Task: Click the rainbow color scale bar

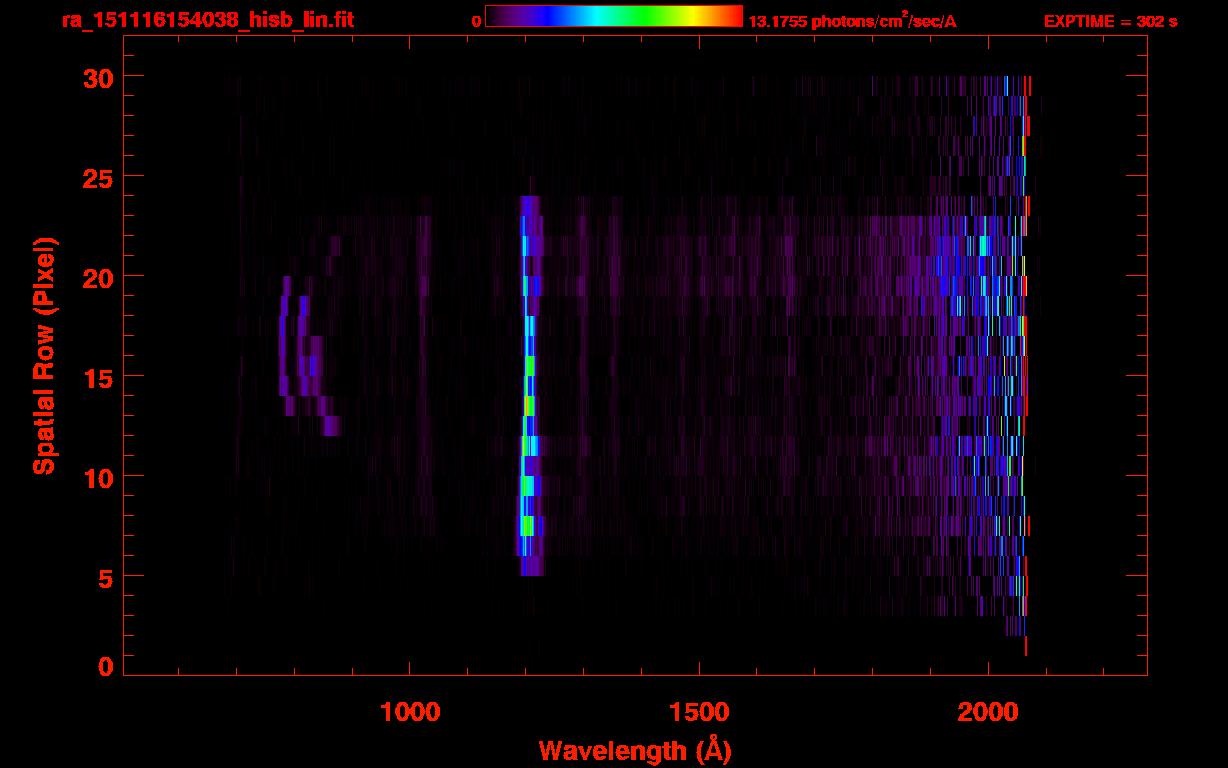Action: pos(614,17)
